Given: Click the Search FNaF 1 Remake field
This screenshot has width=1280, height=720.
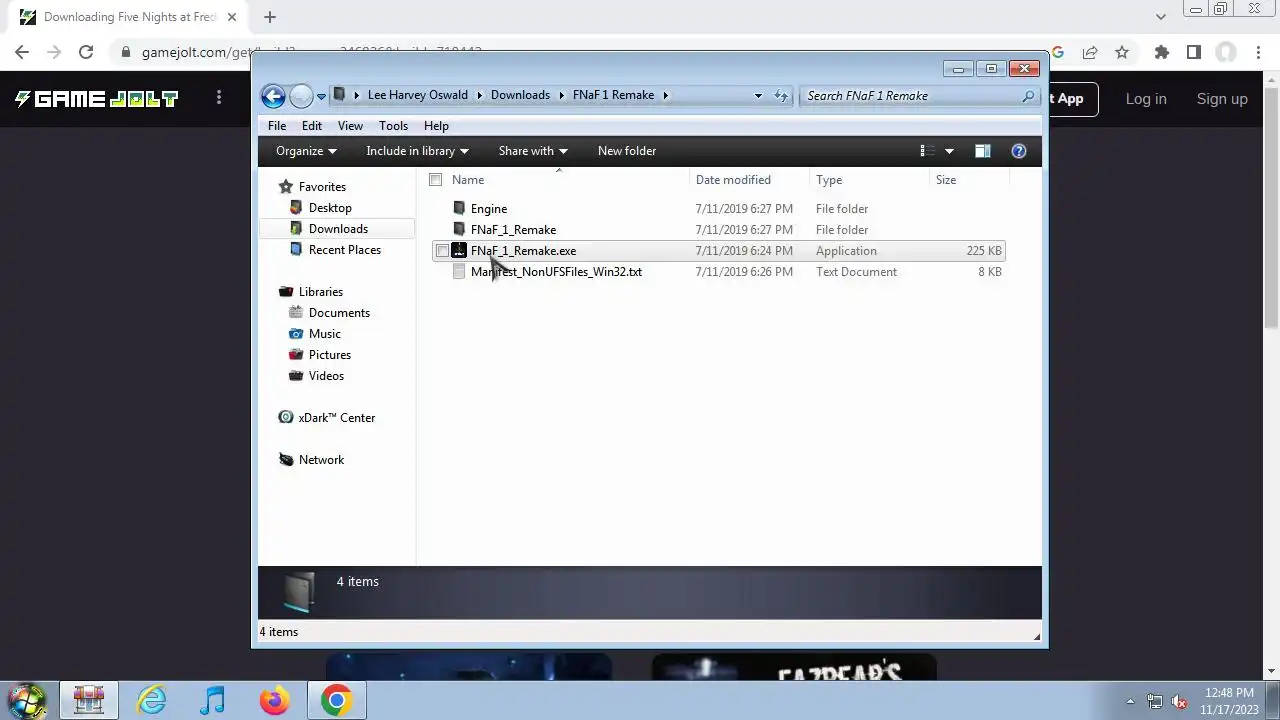Looking at the screenshot, I should point(920,96).
